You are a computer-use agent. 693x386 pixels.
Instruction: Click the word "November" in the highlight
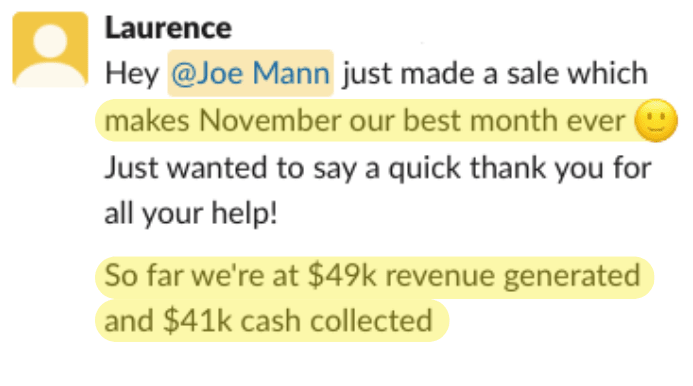270,120
